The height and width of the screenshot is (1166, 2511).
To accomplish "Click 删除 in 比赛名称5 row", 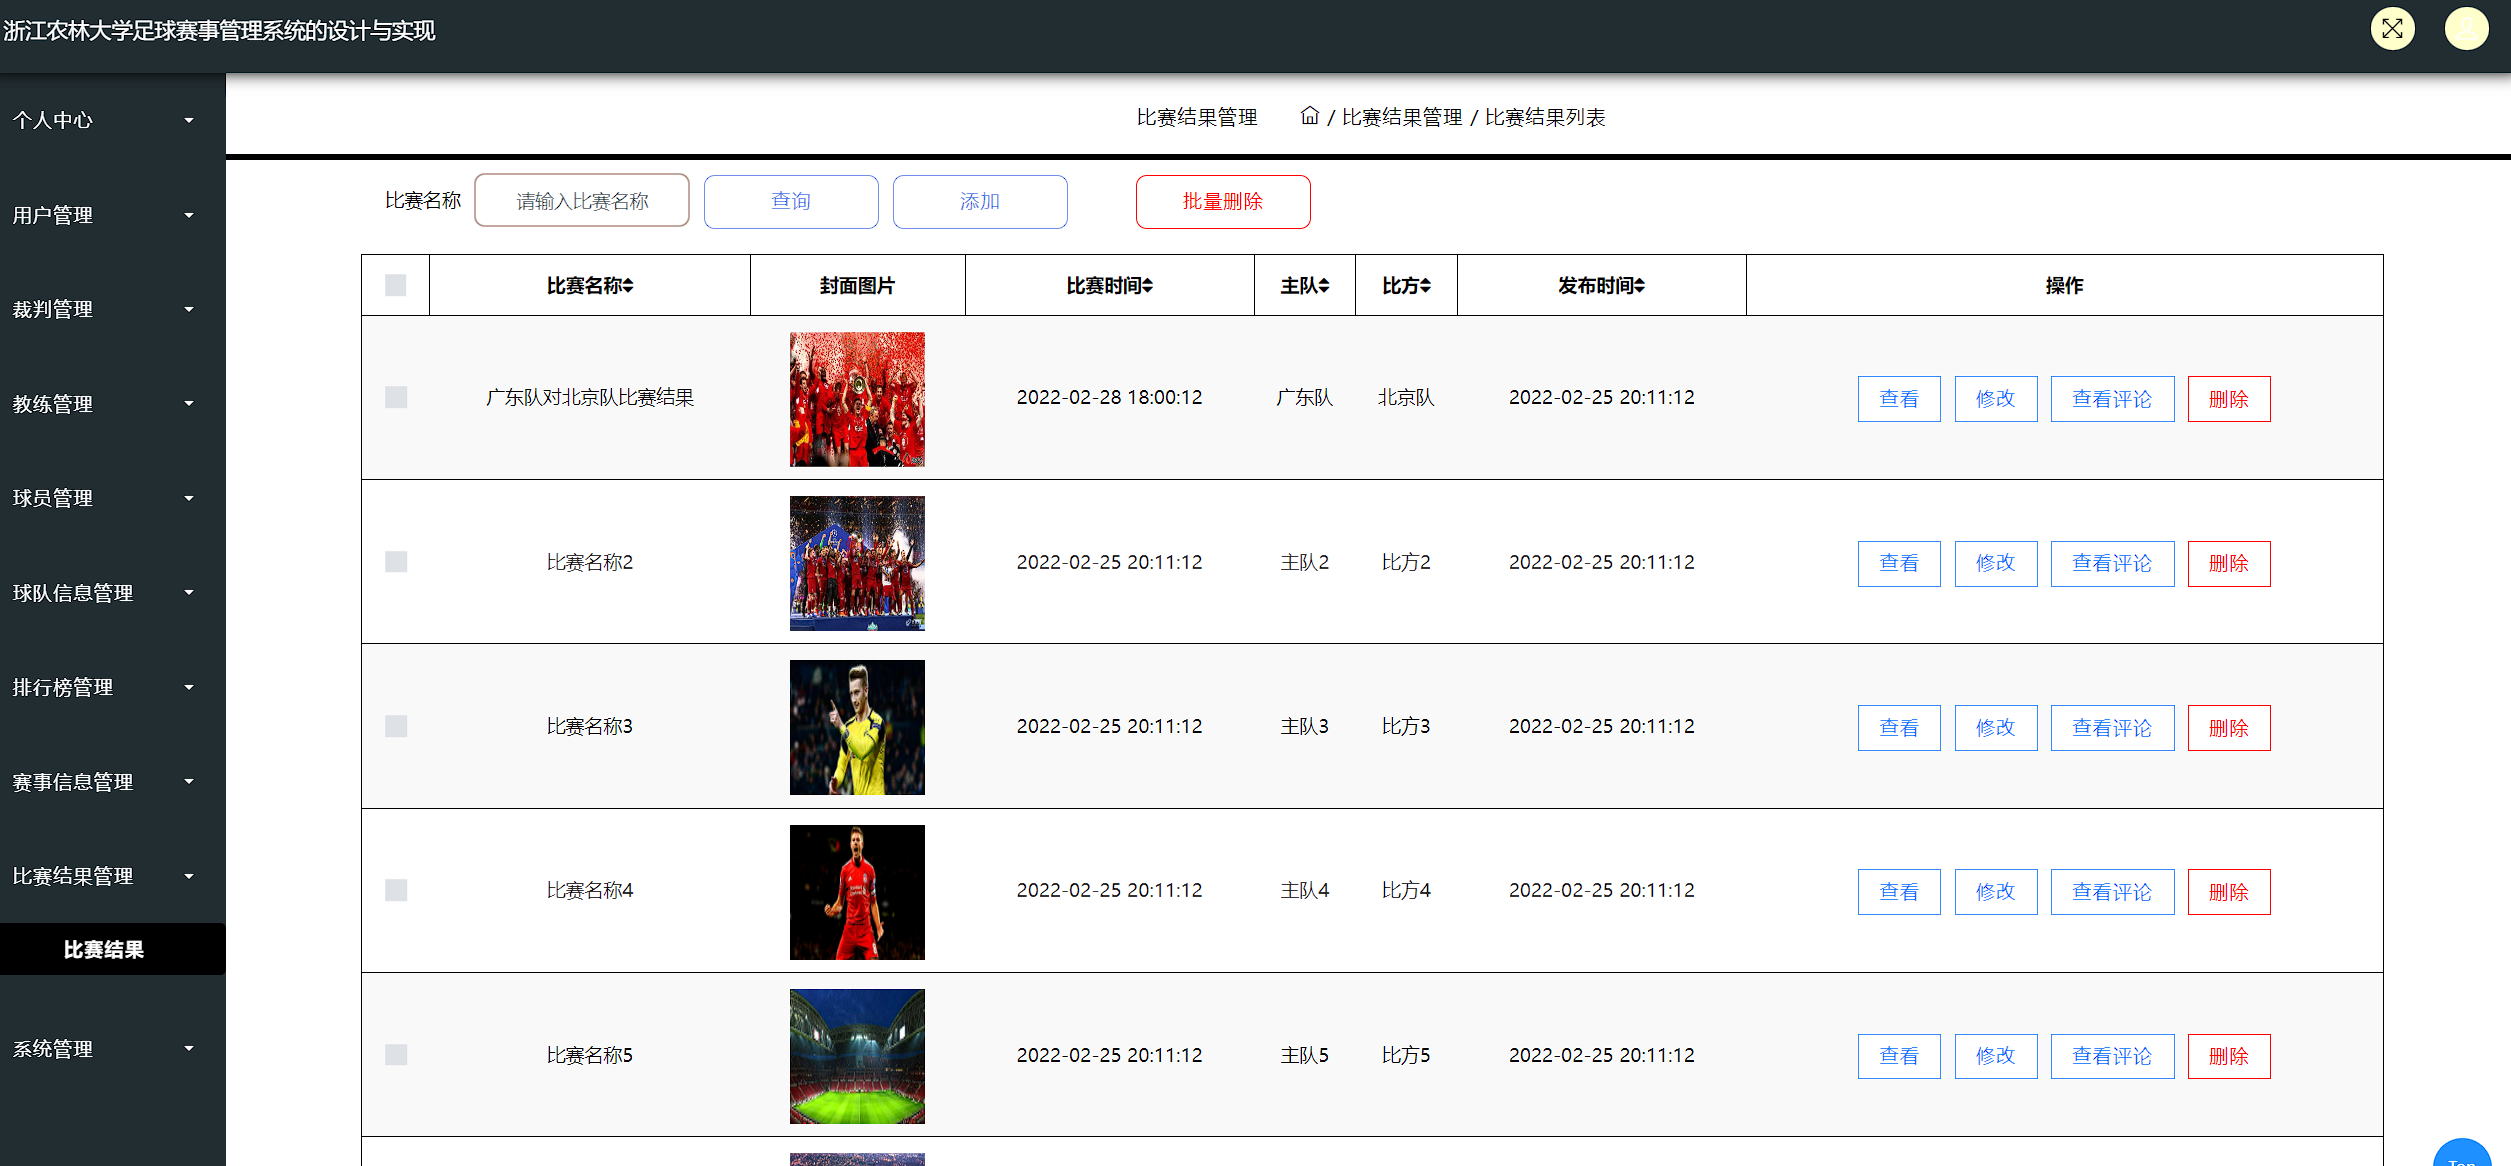I will pos(2229,1056).
